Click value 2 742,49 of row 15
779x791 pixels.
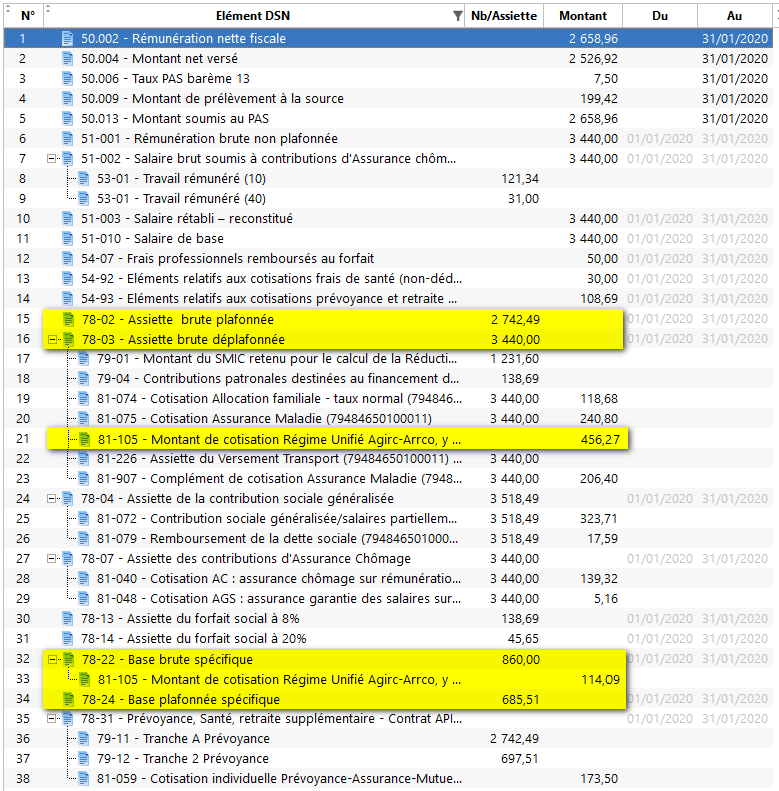pyautogui.click(x=516, y=319)
